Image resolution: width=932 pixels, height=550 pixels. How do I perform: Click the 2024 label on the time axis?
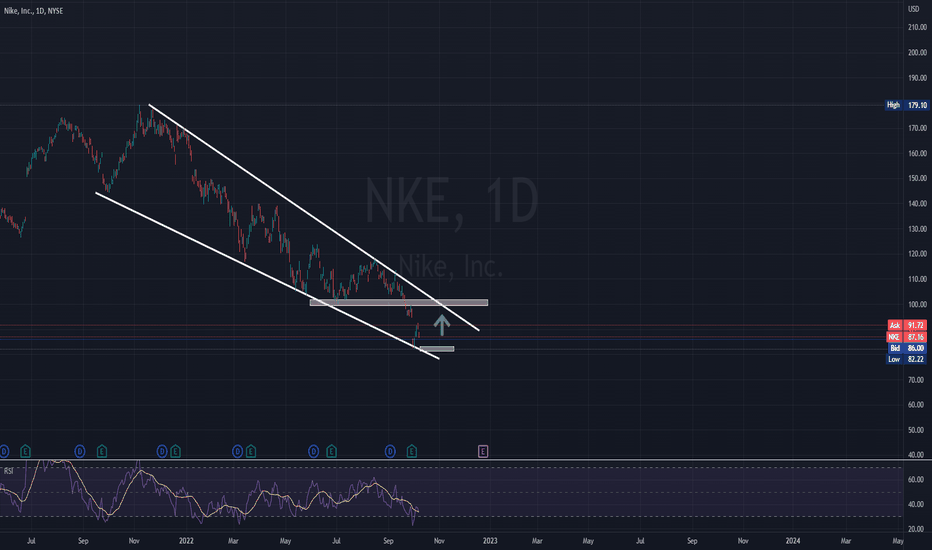click(x=793, y=540)
